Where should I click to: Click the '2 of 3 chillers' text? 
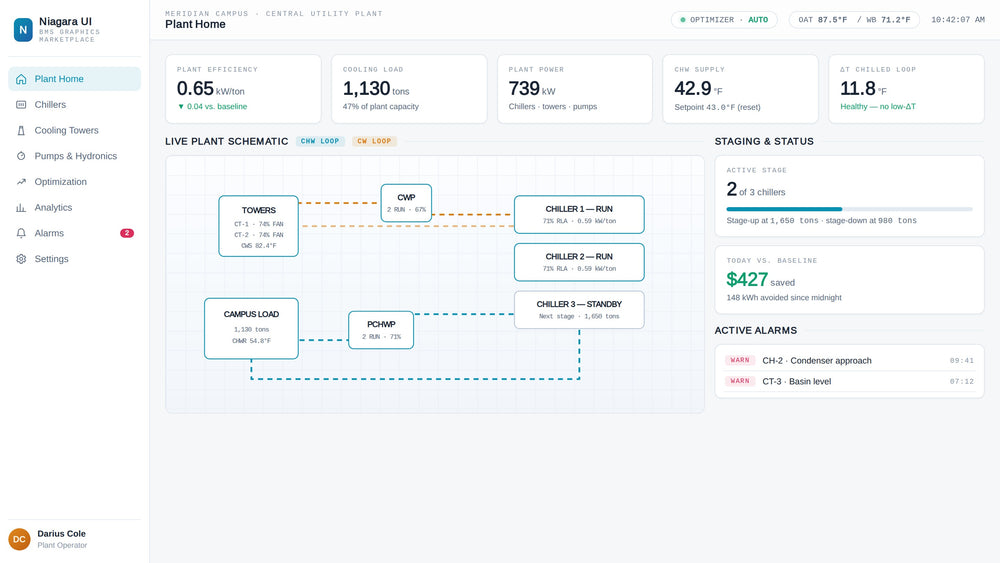(756, 190)
